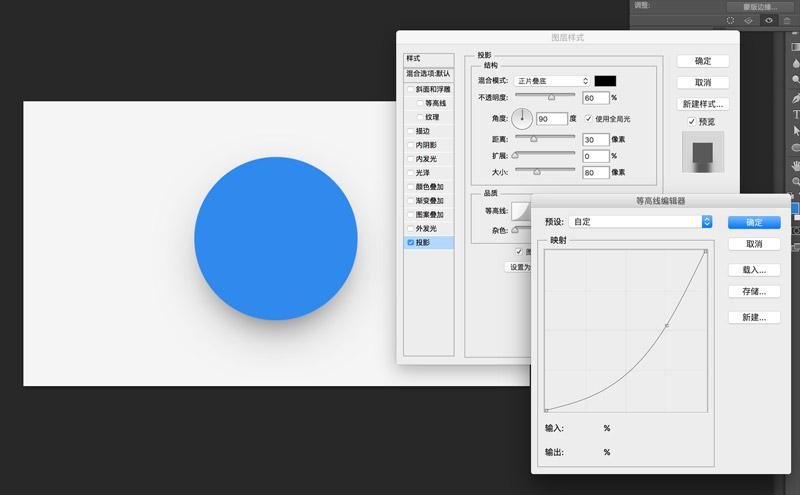Select the Blur drop tool in the toolbar

[x=795, y=63]
